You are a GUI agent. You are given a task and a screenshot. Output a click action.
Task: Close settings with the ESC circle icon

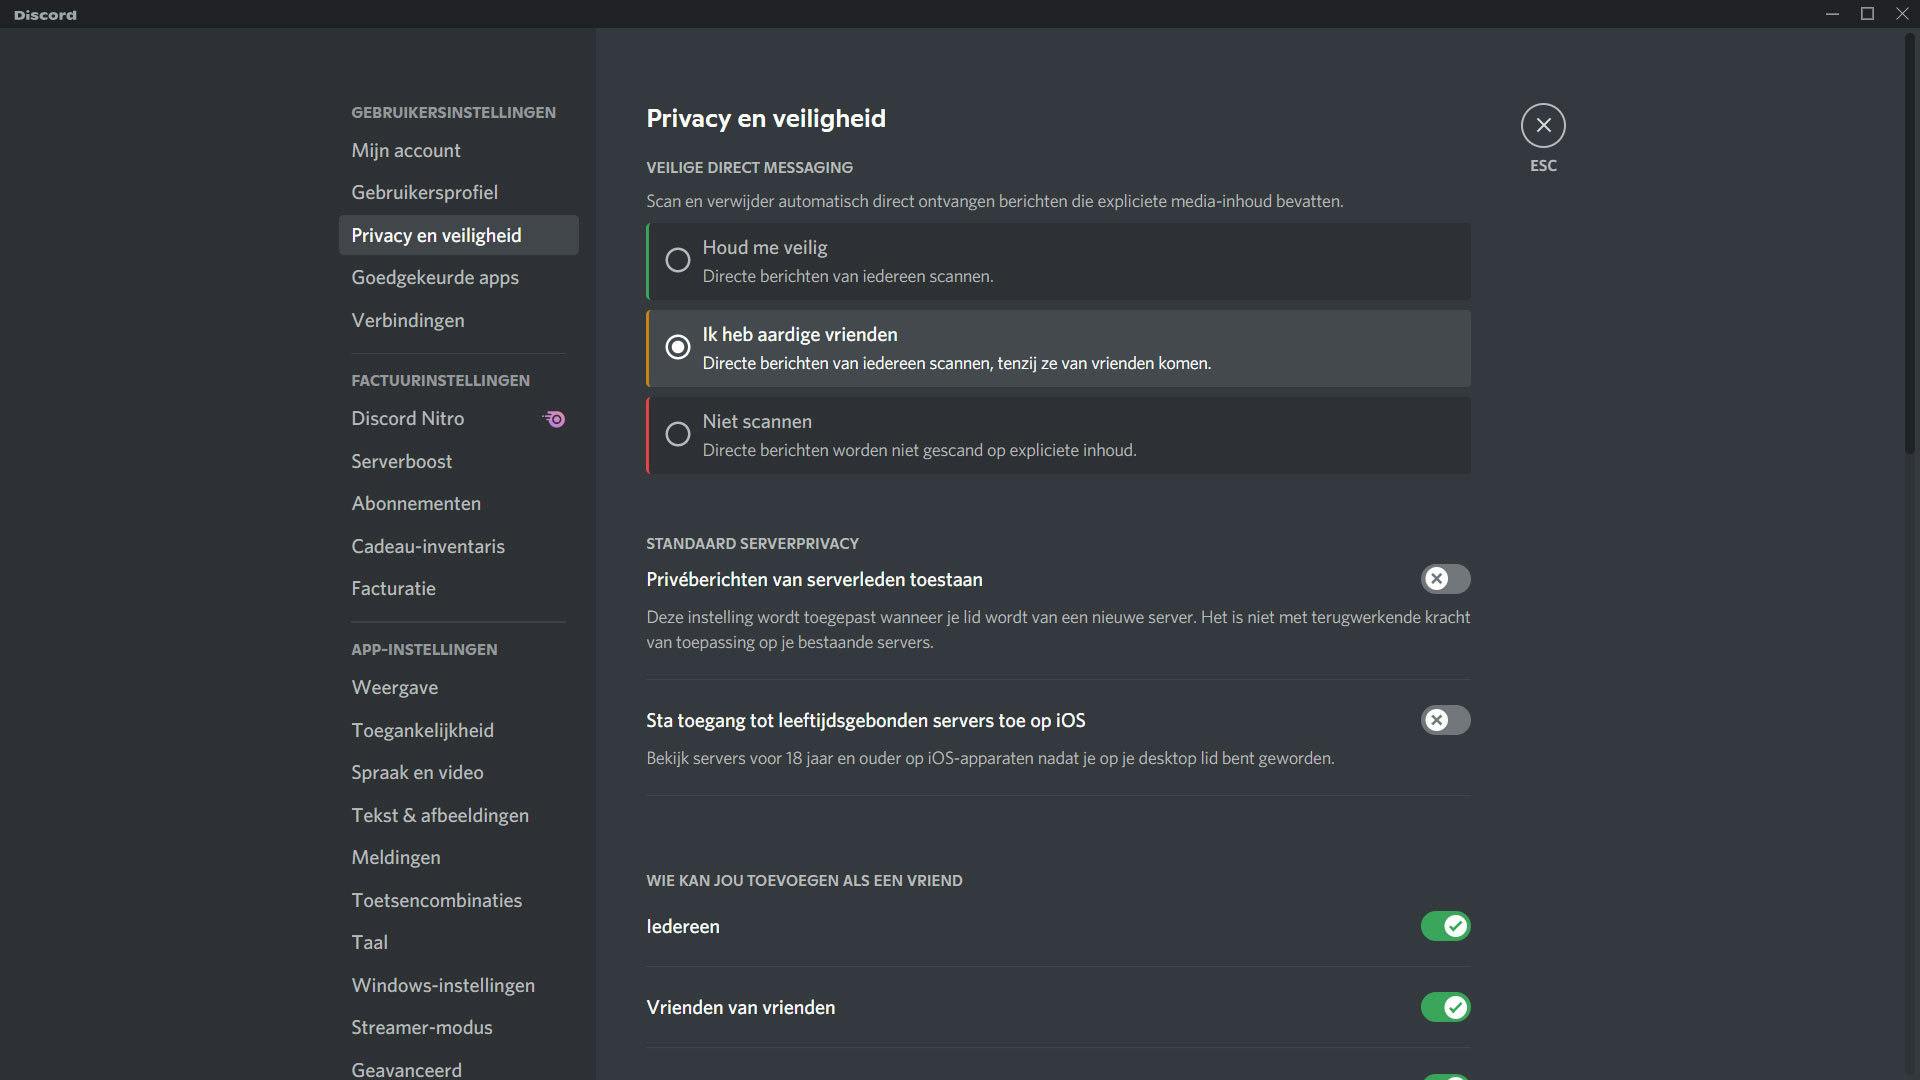[x=1543, y=126]
